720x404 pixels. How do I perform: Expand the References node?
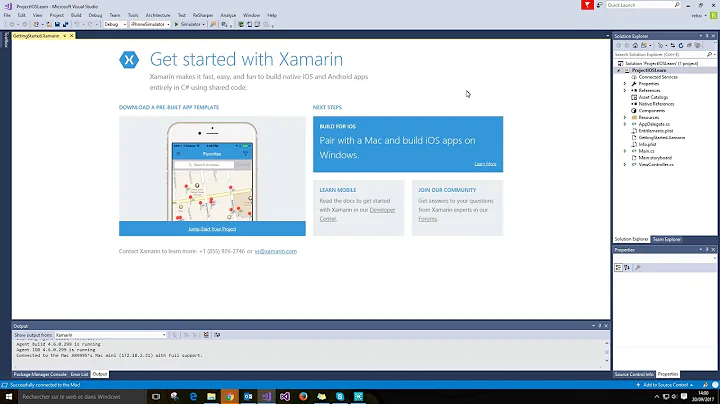625,90
